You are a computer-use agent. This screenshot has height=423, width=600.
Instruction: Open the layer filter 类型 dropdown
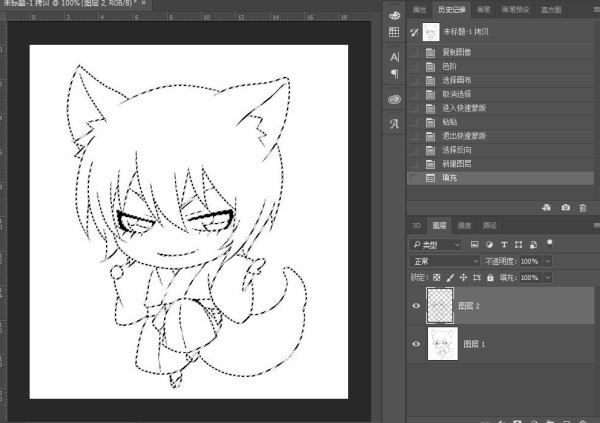(435, 243)
